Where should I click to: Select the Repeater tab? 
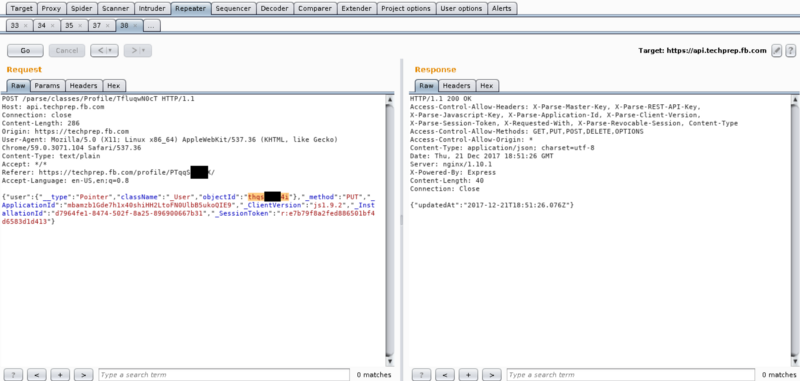tap(190, 9)
